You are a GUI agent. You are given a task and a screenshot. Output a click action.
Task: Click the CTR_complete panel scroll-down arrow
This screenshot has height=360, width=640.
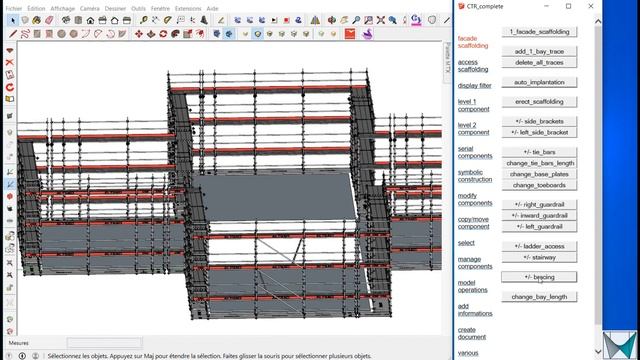coord(598,351)
